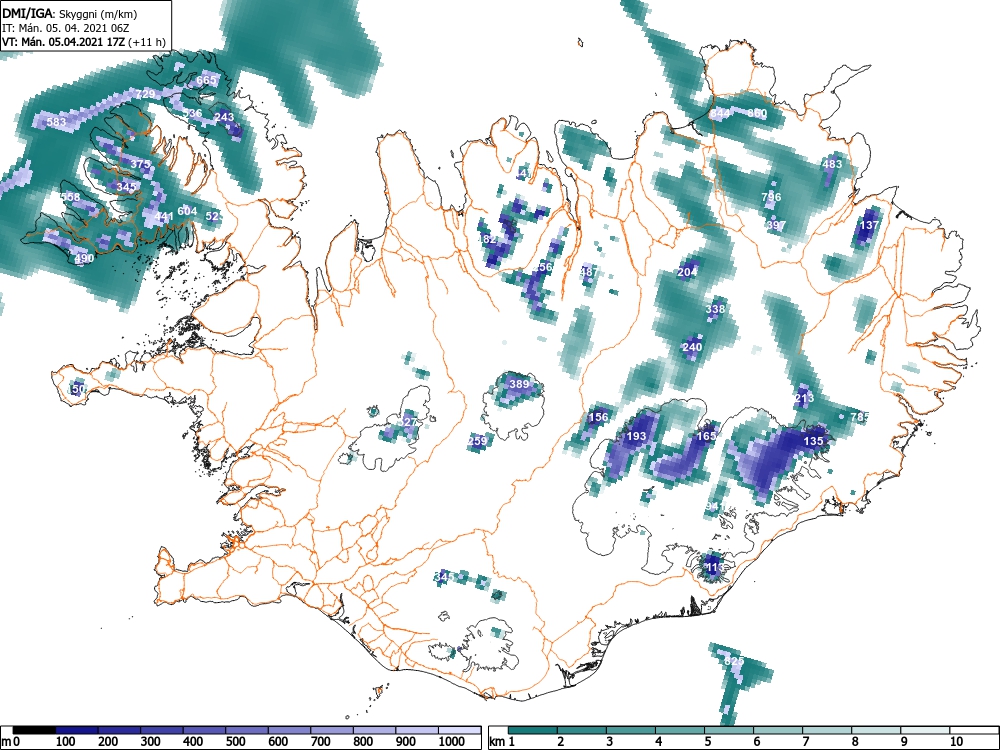Click the 135 visibility value
The width and height of the screenshot is (1000, 750).
(x=813, y=441)
